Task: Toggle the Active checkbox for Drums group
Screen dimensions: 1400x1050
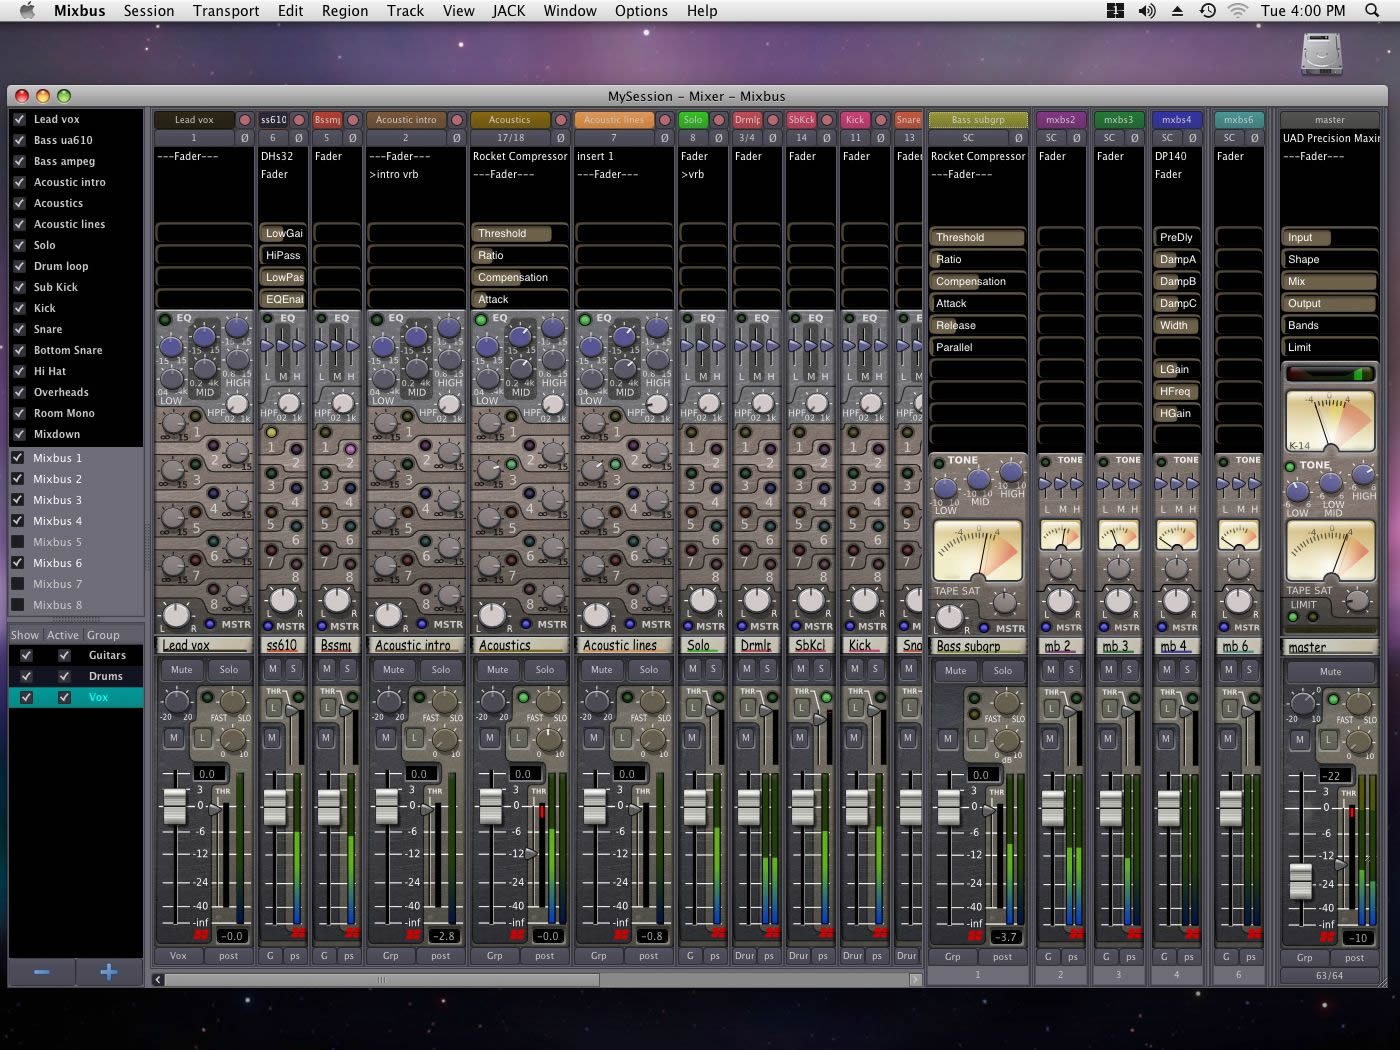Action: (64, 676)
